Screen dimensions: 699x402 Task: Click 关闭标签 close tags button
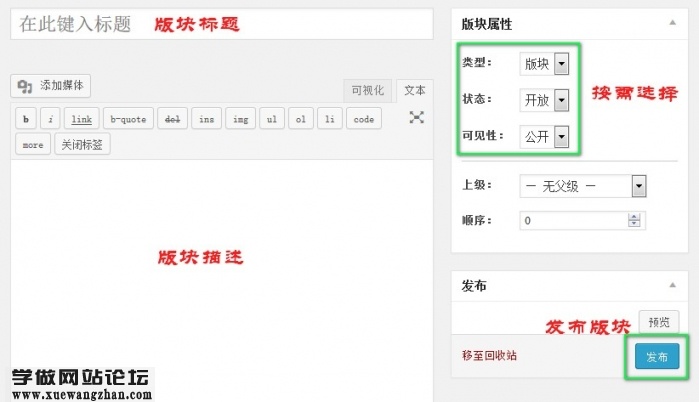pyautogui.click(x=82, y=144)
